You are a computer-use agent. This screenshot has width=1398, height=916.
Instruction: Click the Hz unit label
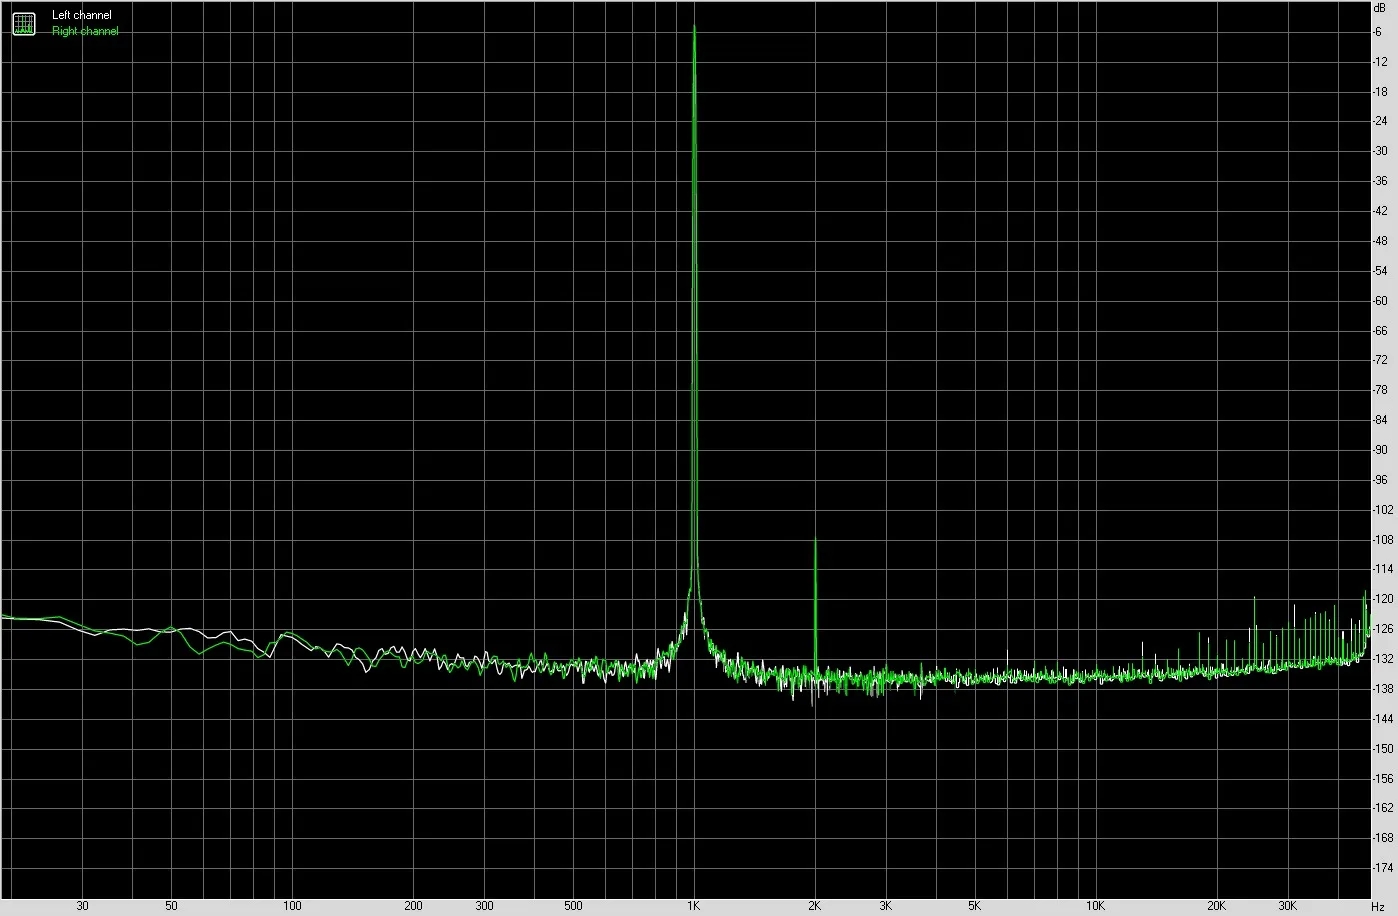1378,906
